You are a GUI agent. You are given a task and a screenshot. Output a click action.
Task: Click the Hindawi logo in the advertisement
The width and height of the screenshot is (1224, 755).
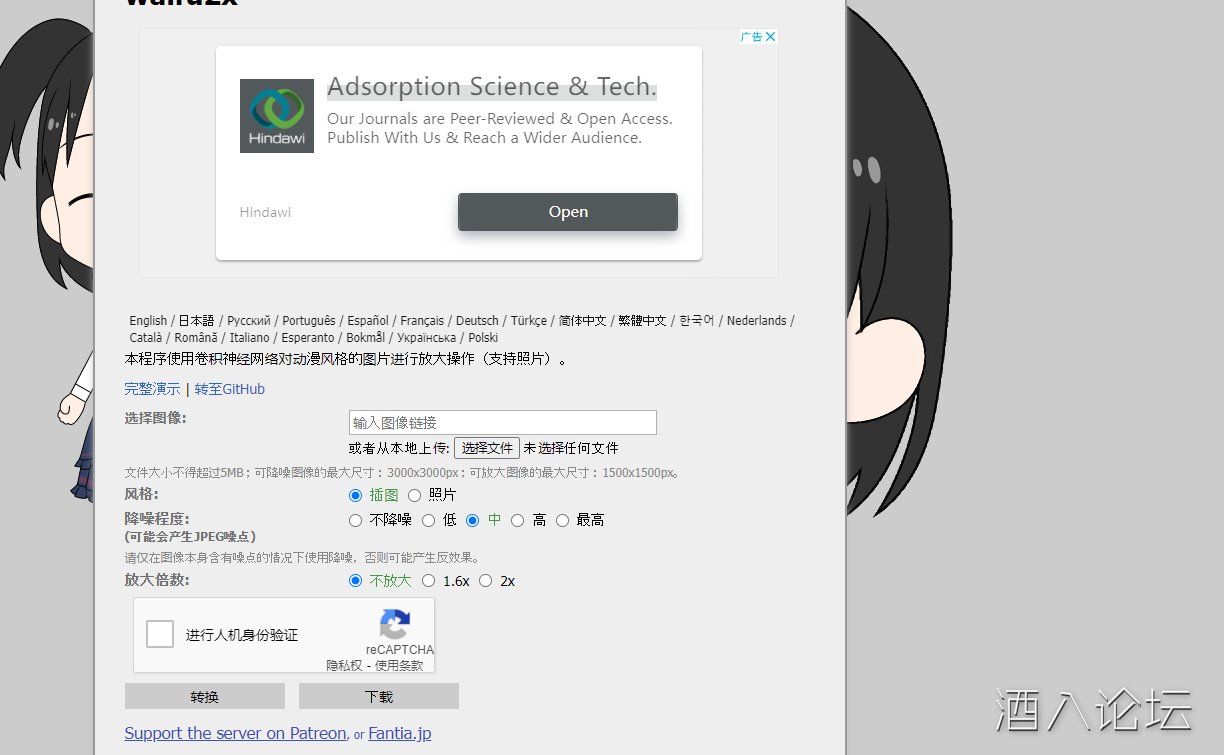click(276, 115)
